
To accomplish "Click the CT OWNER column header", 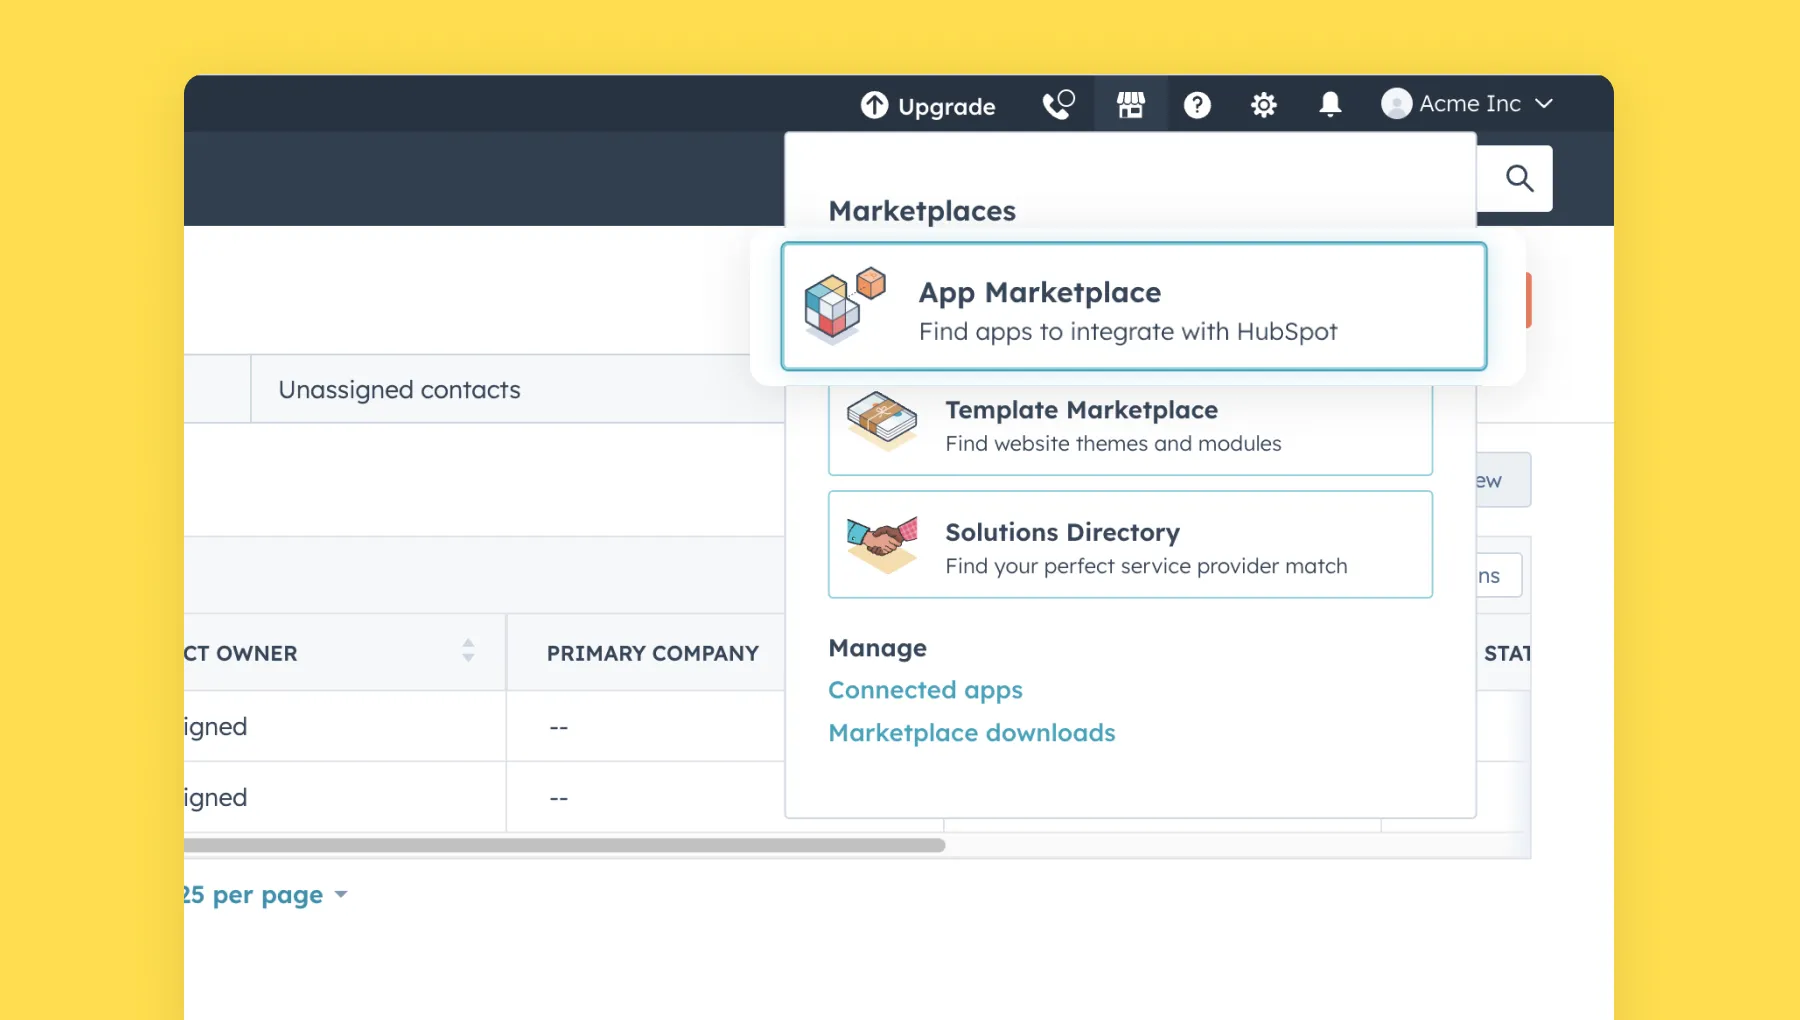I will [241, 653].
